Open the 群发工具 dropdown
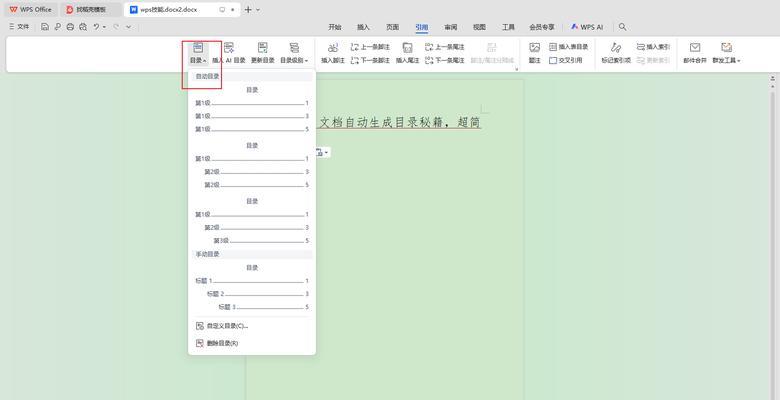780x400 pixels. [726, 54]
